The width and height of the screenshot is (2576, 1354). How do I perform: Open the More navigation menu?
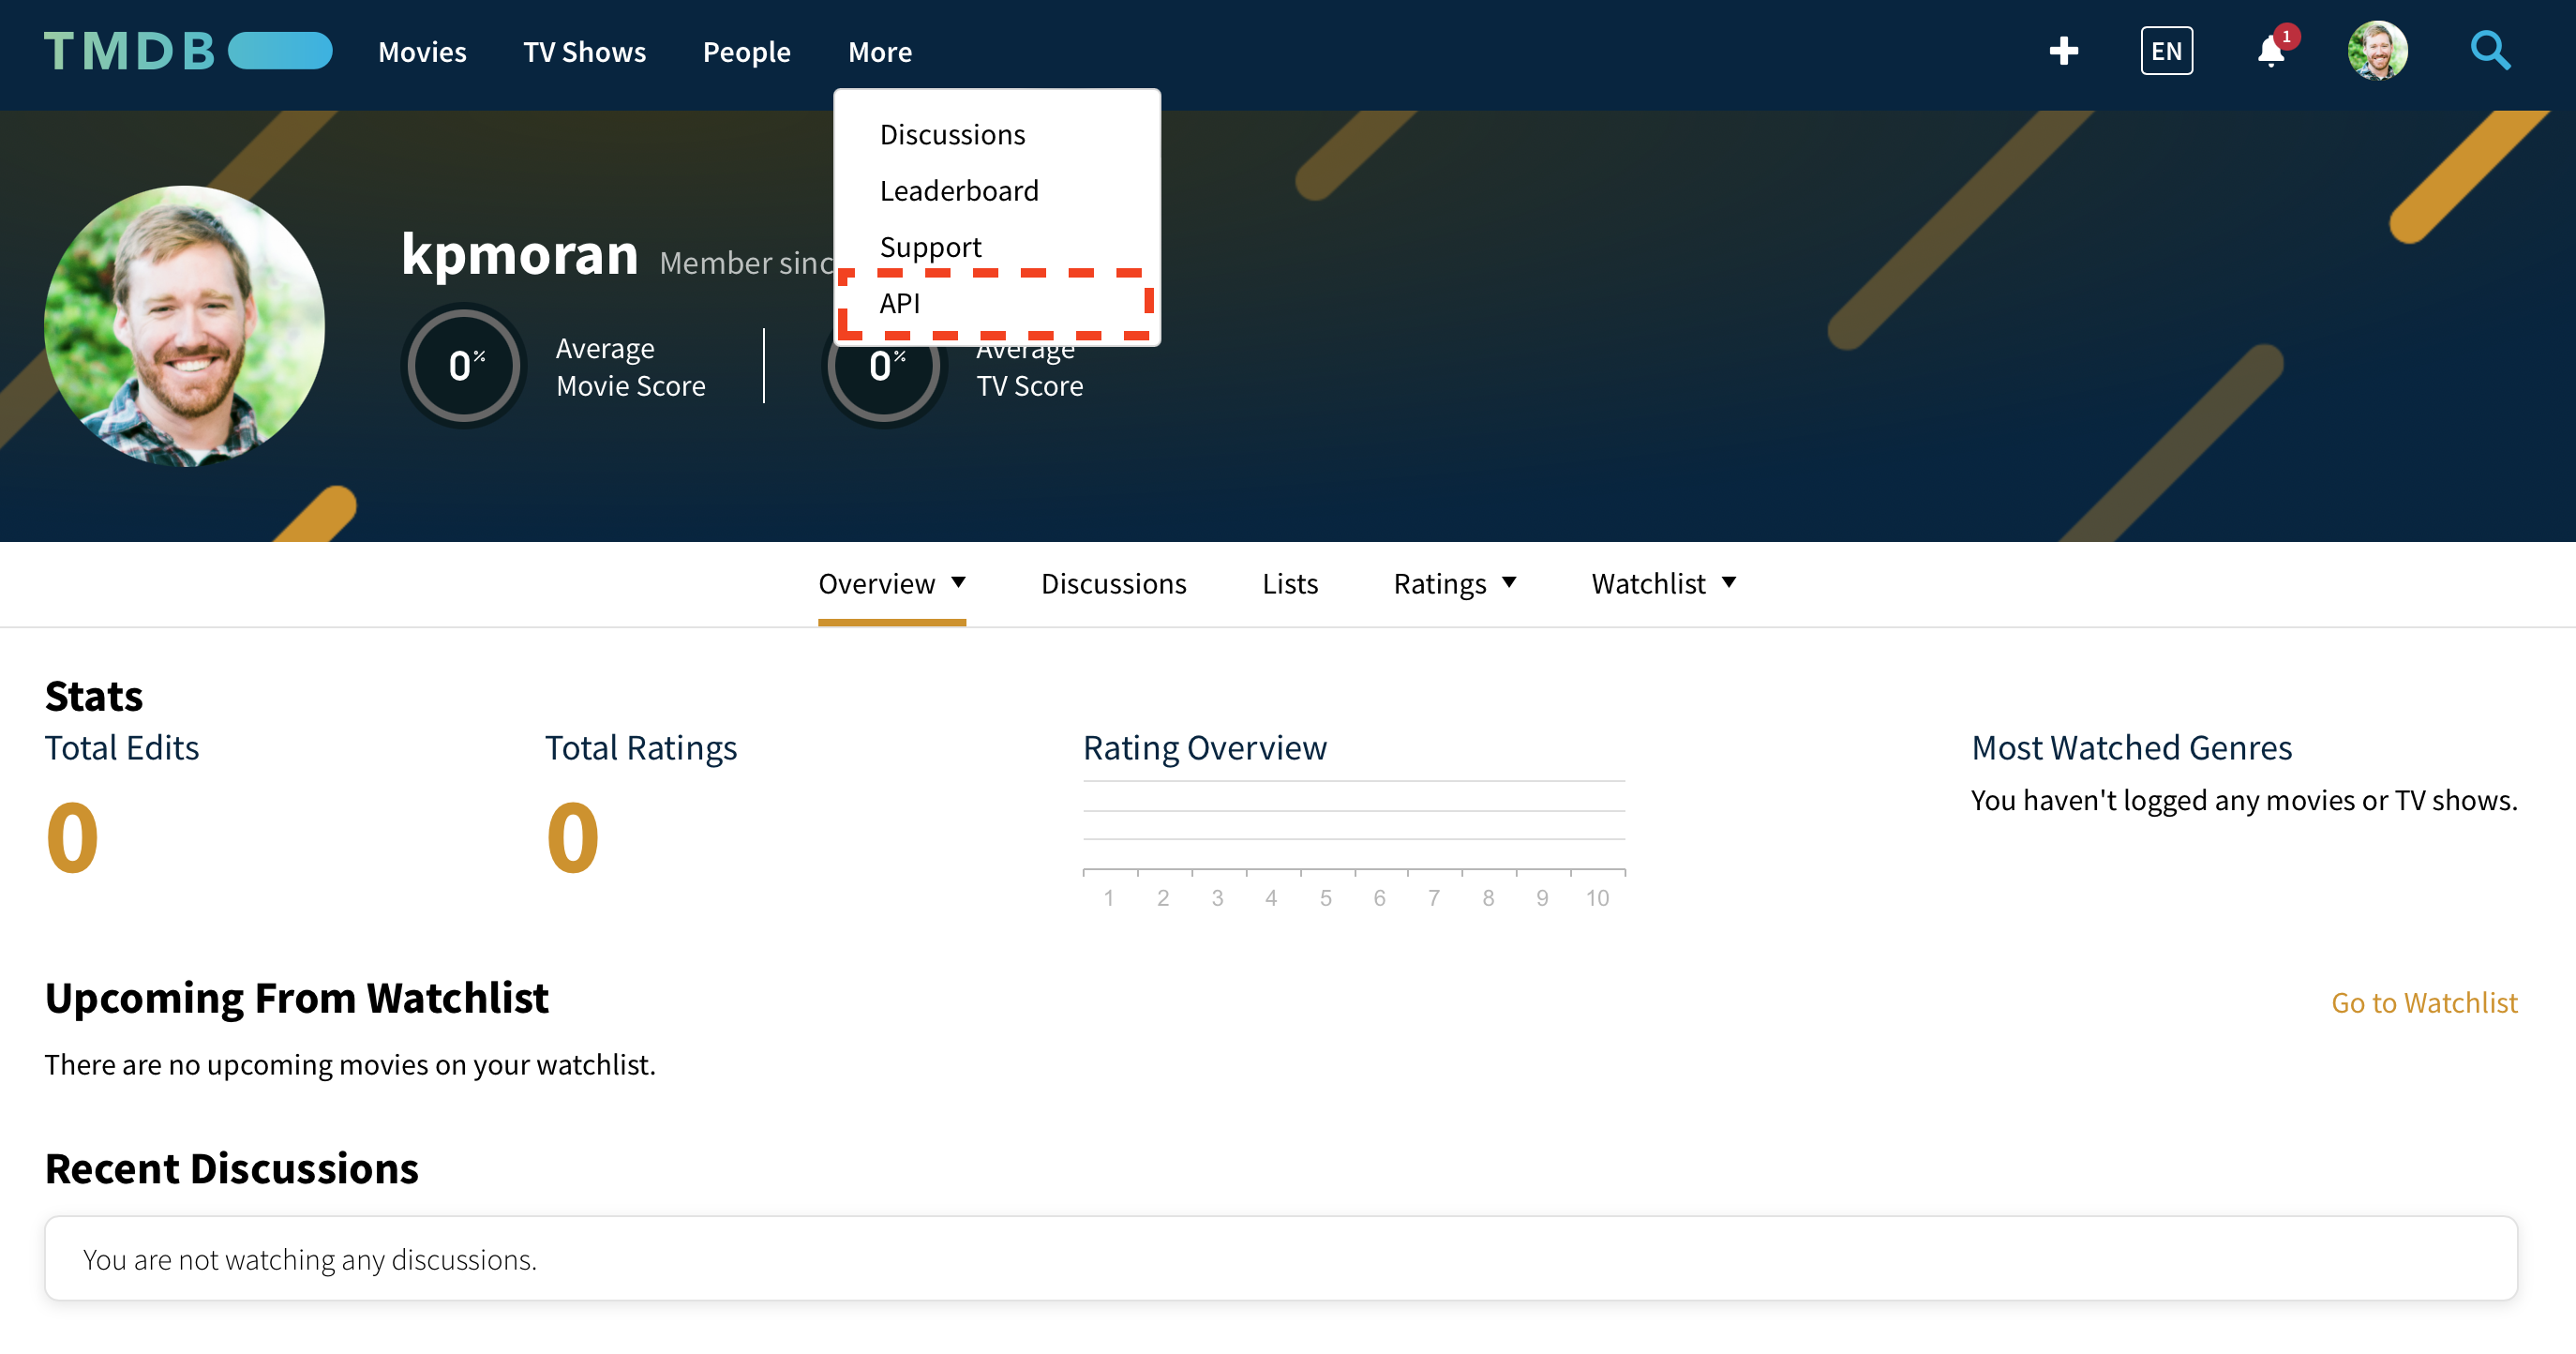pos(880,51)
